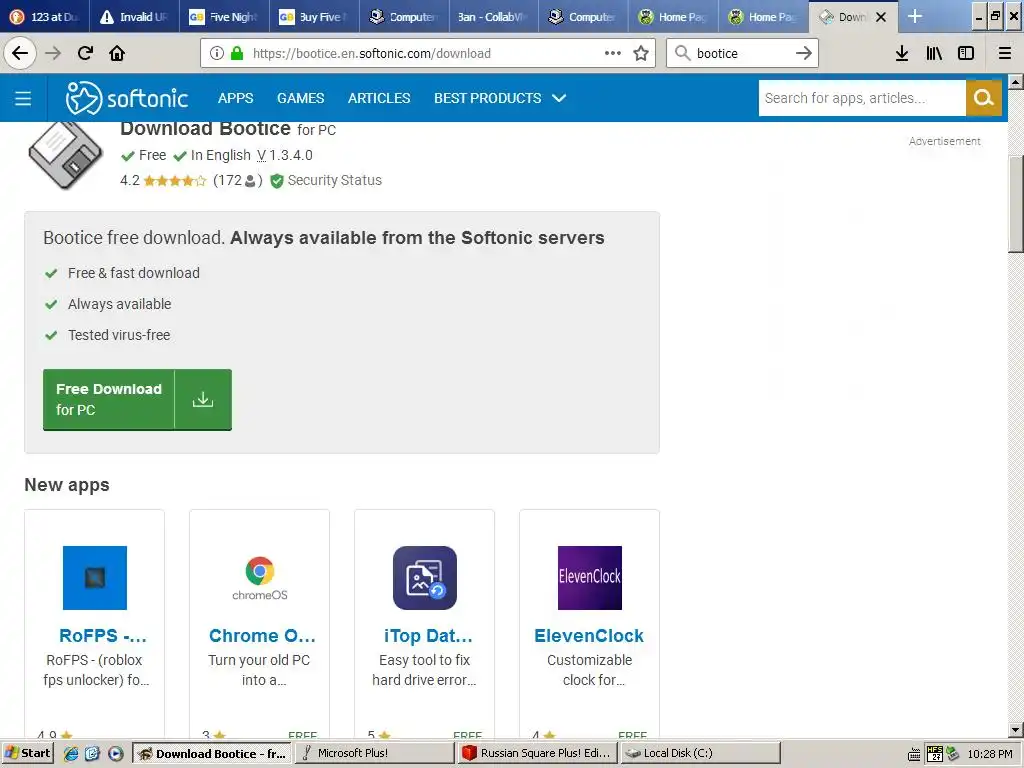Click the orange Softonic search button
Image resolution: width=1024 pixels, height=768 pixels.
coord(984,98)
